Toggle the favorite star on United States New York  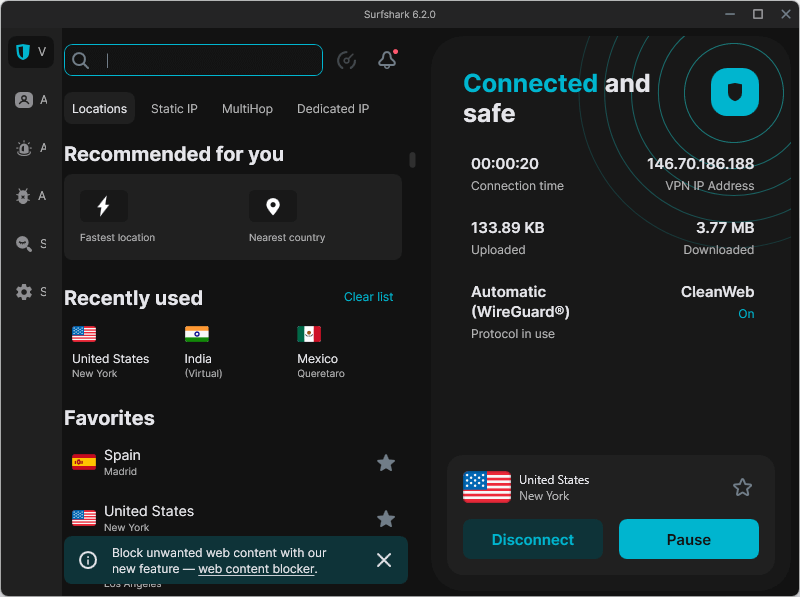(386, 519)
